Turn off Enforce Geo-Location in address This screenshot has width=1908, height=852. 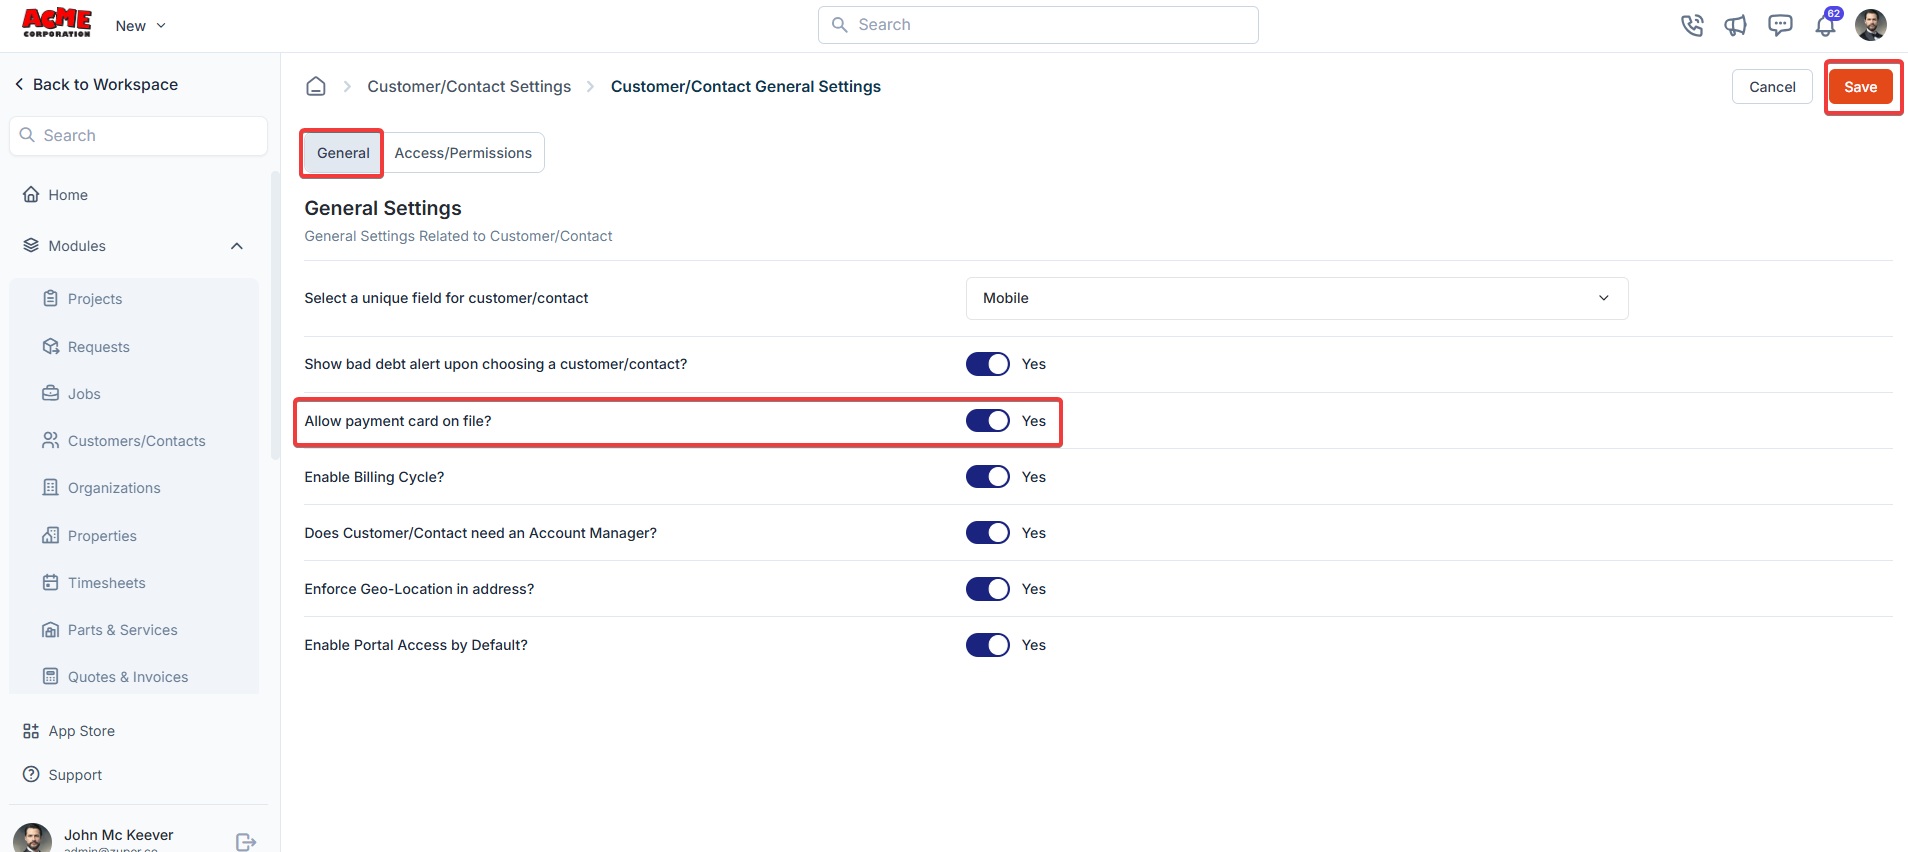click(987, 589)
